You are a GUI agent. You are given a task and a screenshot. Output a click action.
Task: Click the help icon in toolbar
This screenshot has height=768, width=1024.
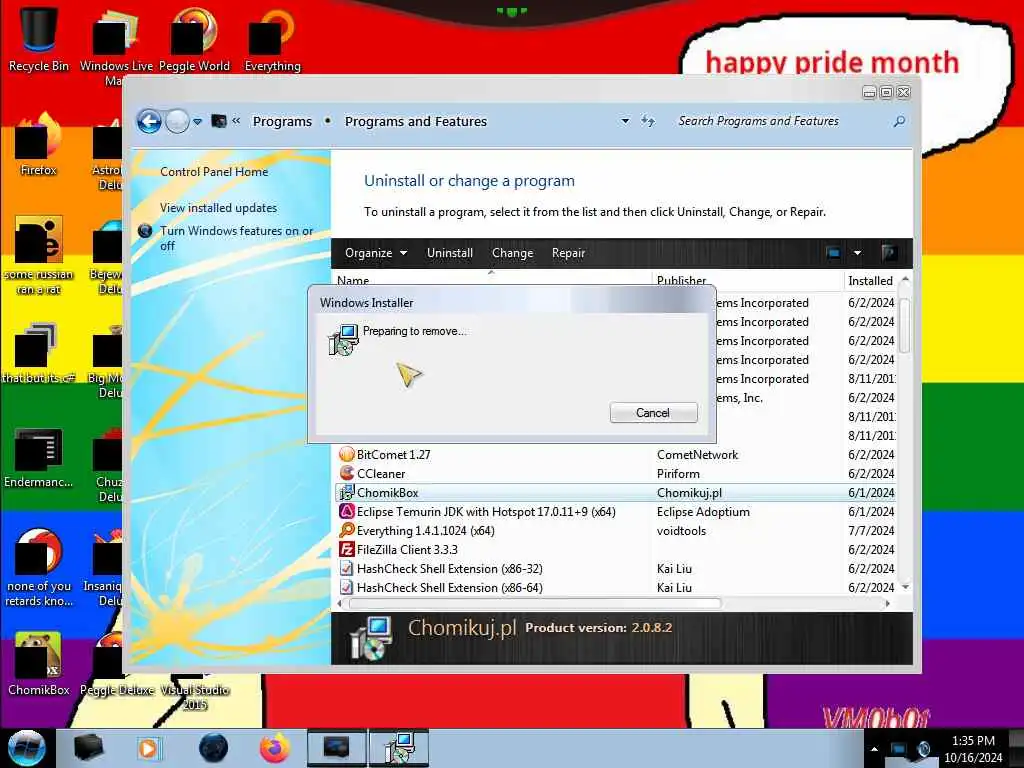click(889, 253)
